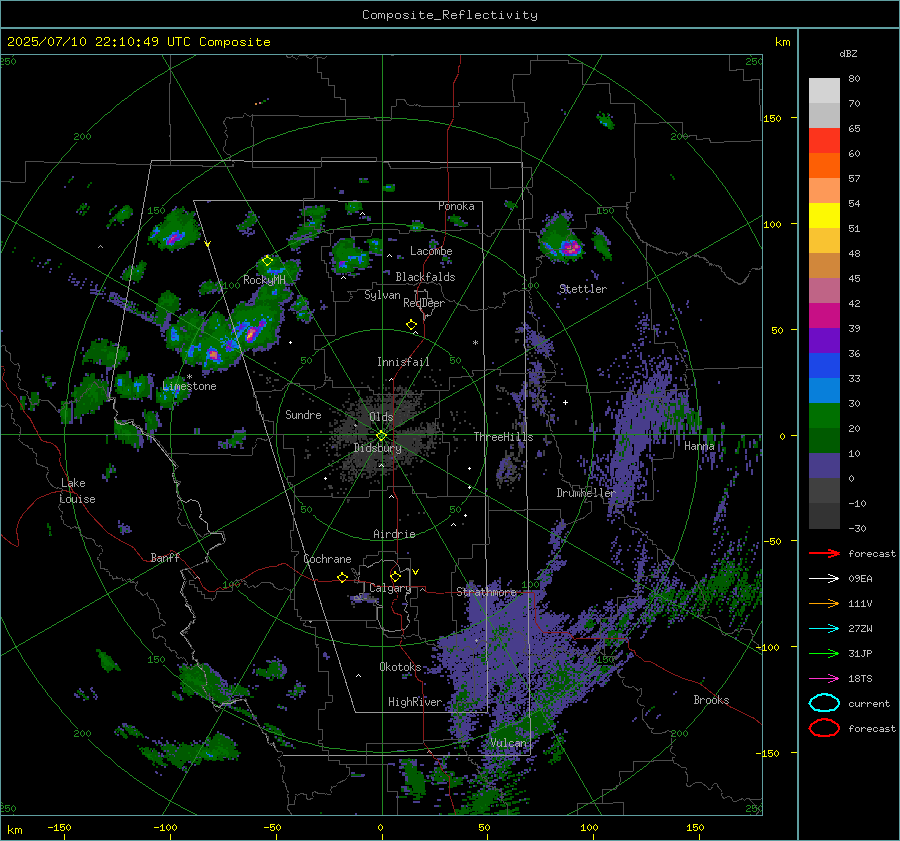Click the Innisfail label

tap(403, 362)
